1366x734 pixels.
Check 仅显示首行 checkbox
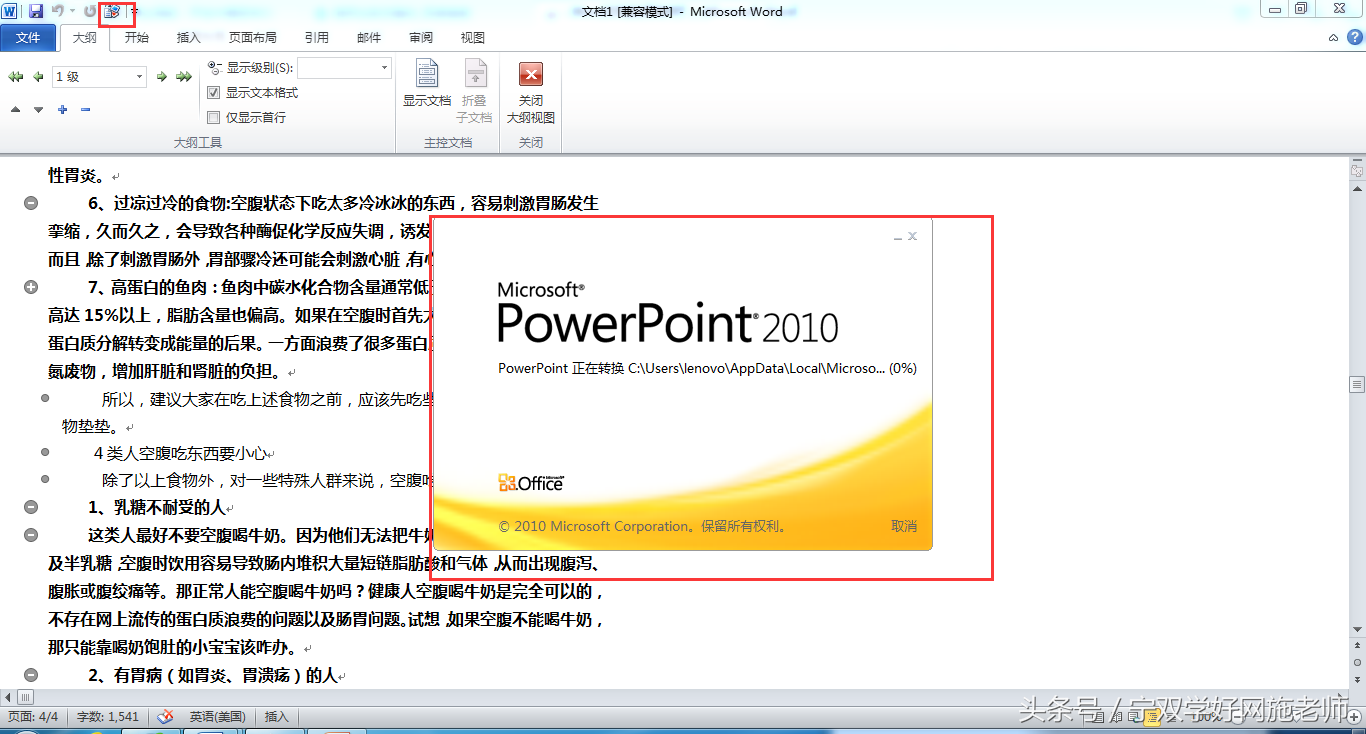tap(213, 117)
